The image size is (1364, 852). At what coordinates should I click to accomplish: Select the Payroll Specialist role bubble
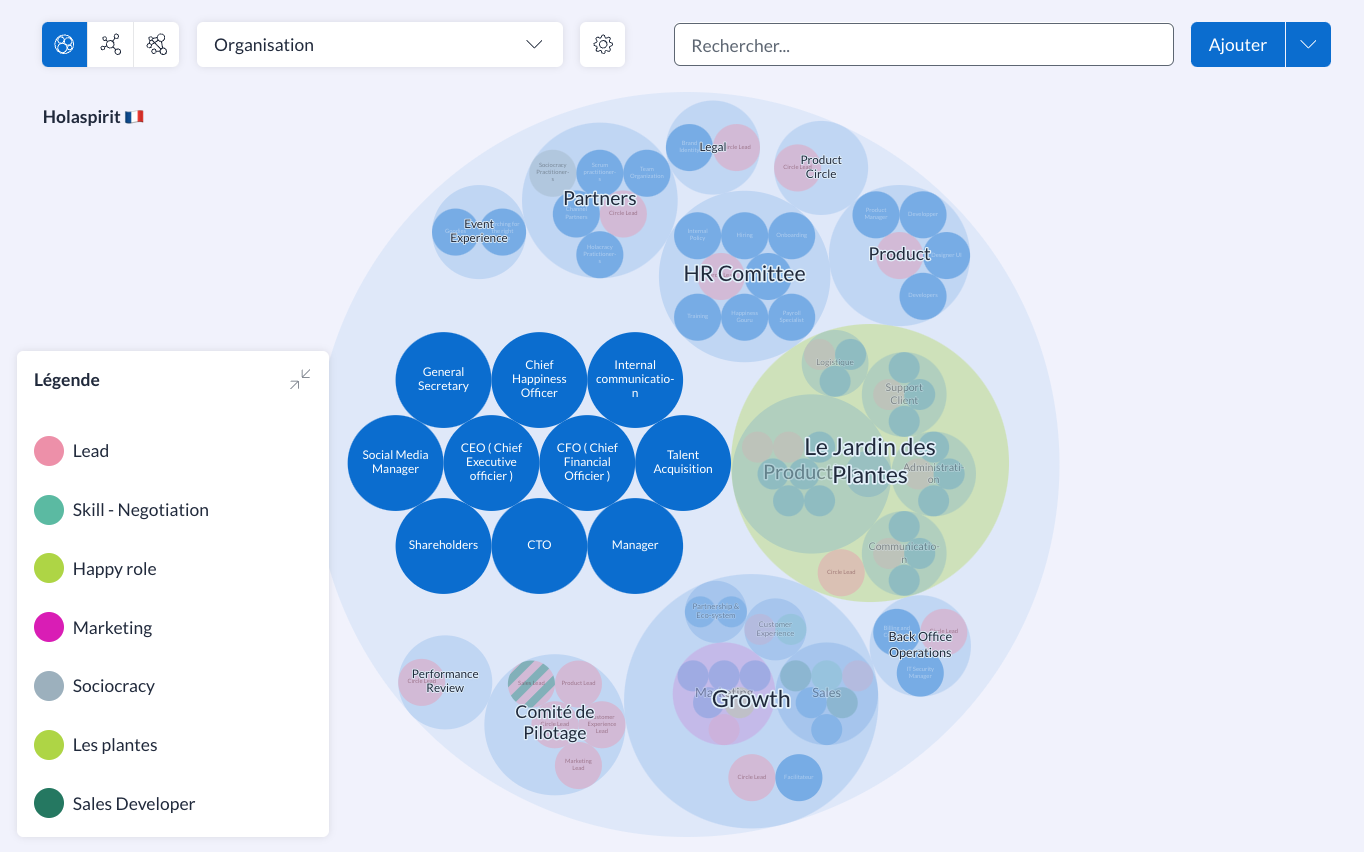pyautogui.click(x=792, y=317)
